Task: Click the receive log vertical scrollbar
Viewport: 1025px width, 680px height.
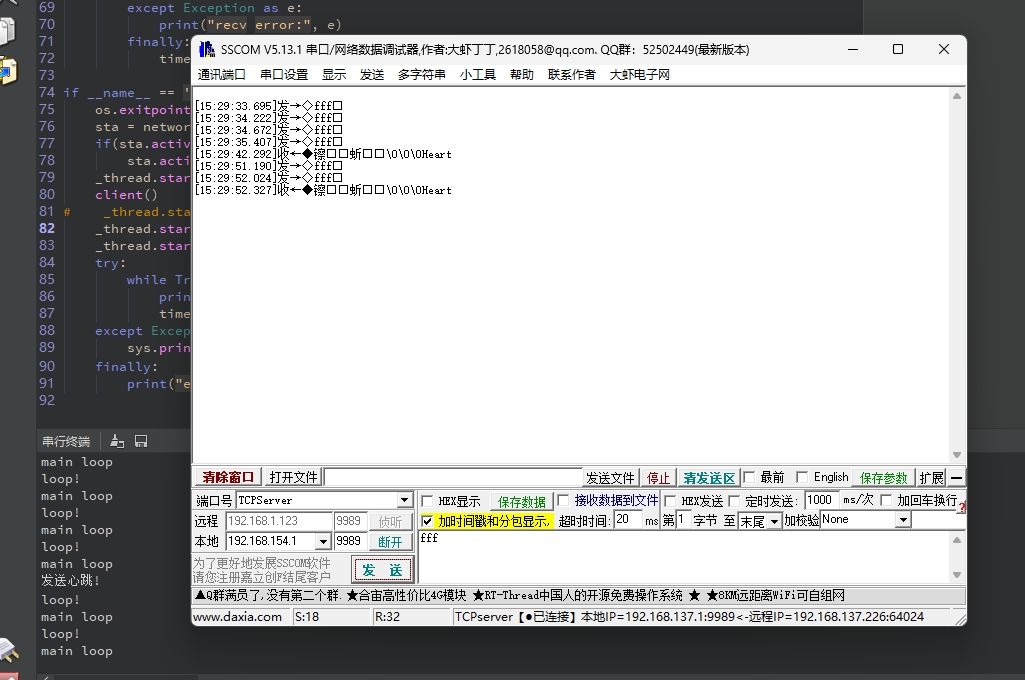Action: (x=957, y=275)
